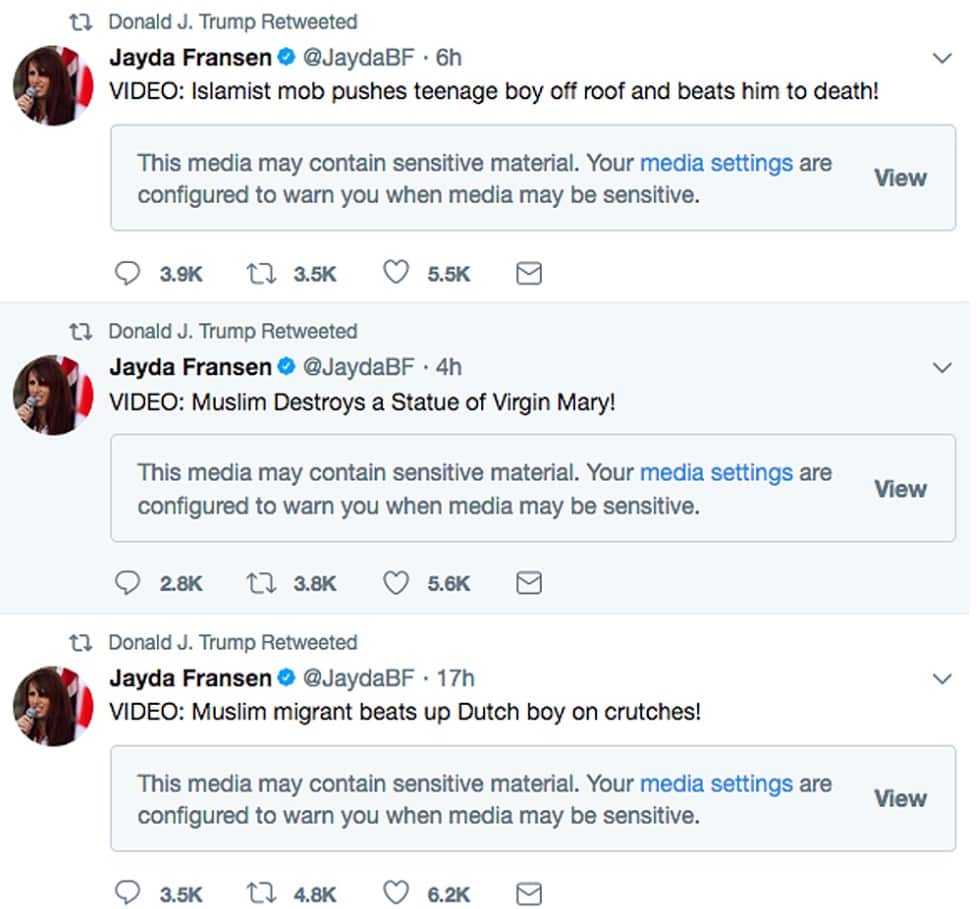
Task: Like the tweet posted 17 hours ago
Action: [x=396, y=893]
